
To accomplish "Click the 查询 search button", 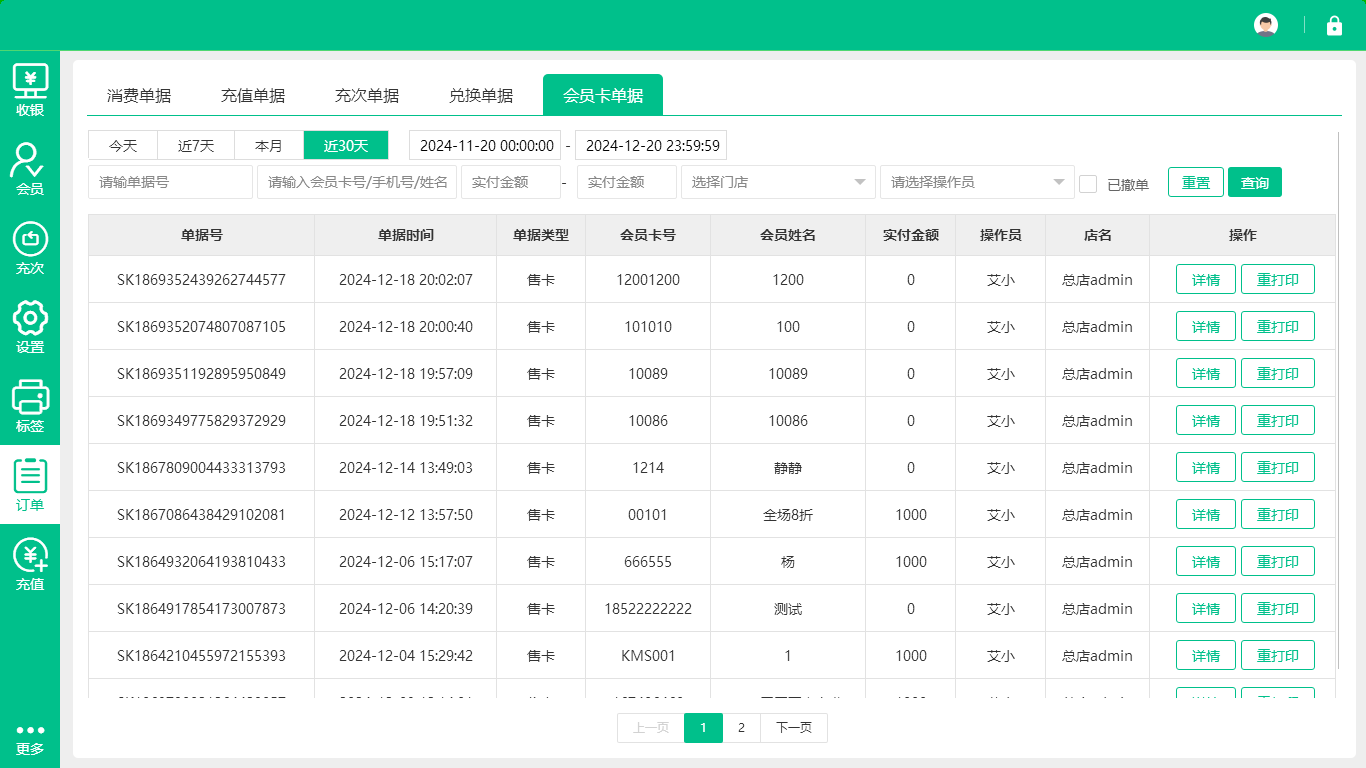I will point(1254,182).
